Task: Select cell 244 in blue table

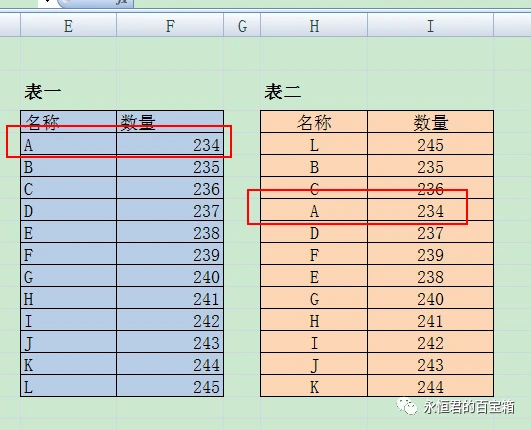Action: (170, 364)
